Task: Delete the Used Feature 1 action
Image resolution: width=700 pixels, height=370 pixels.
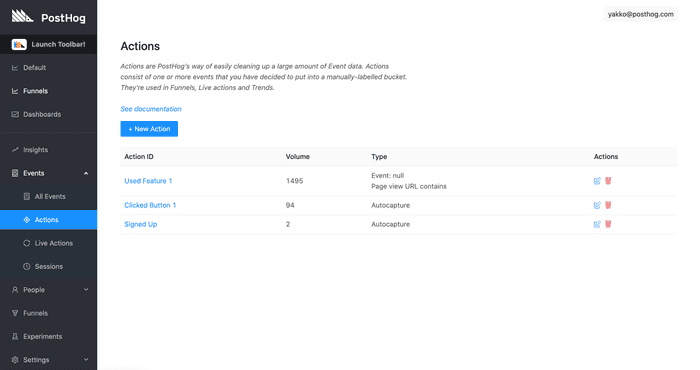Action: [608, 181]
